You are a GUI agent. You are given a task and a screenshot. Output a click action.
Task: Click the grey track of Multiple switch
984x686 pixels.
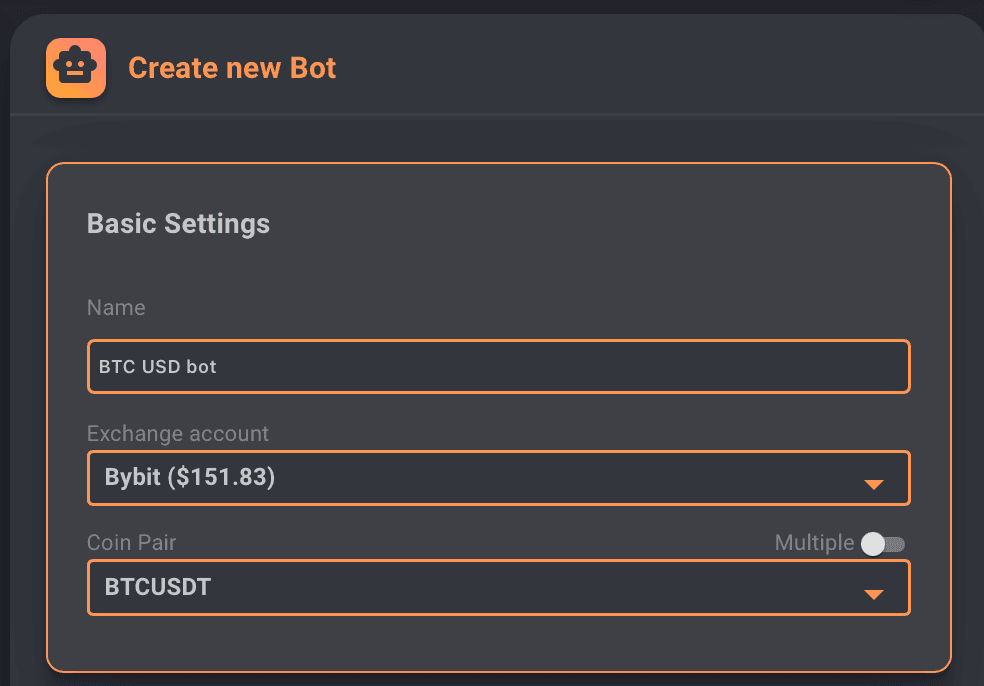click(x=896, y=544)
